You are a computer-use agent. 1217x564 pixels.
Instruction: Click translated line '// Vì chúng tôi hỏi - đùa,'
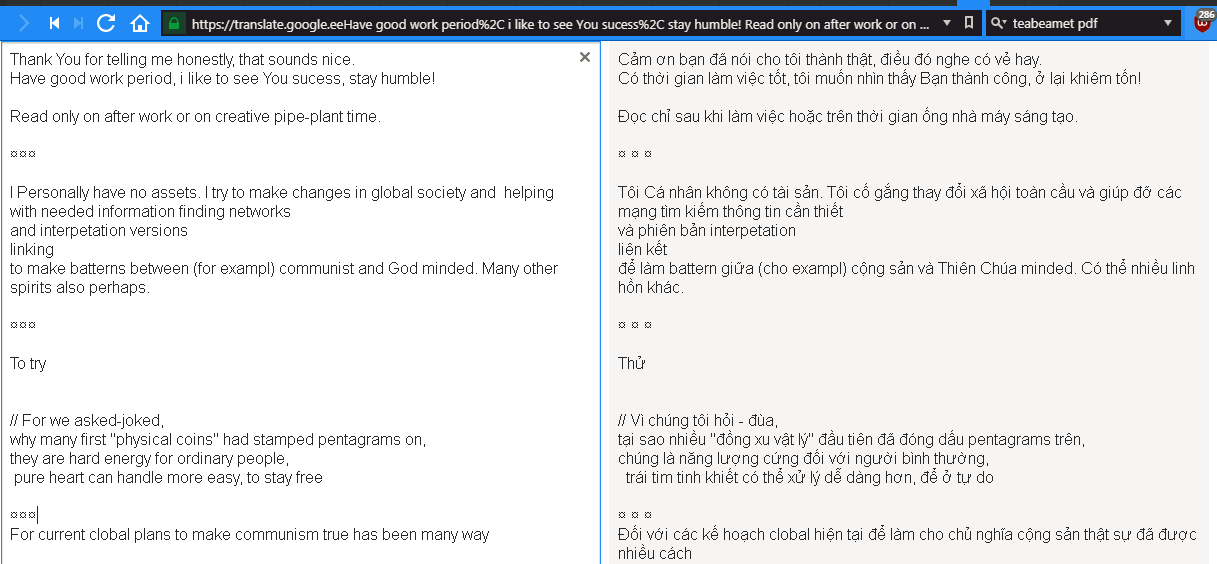coord(698,421)
